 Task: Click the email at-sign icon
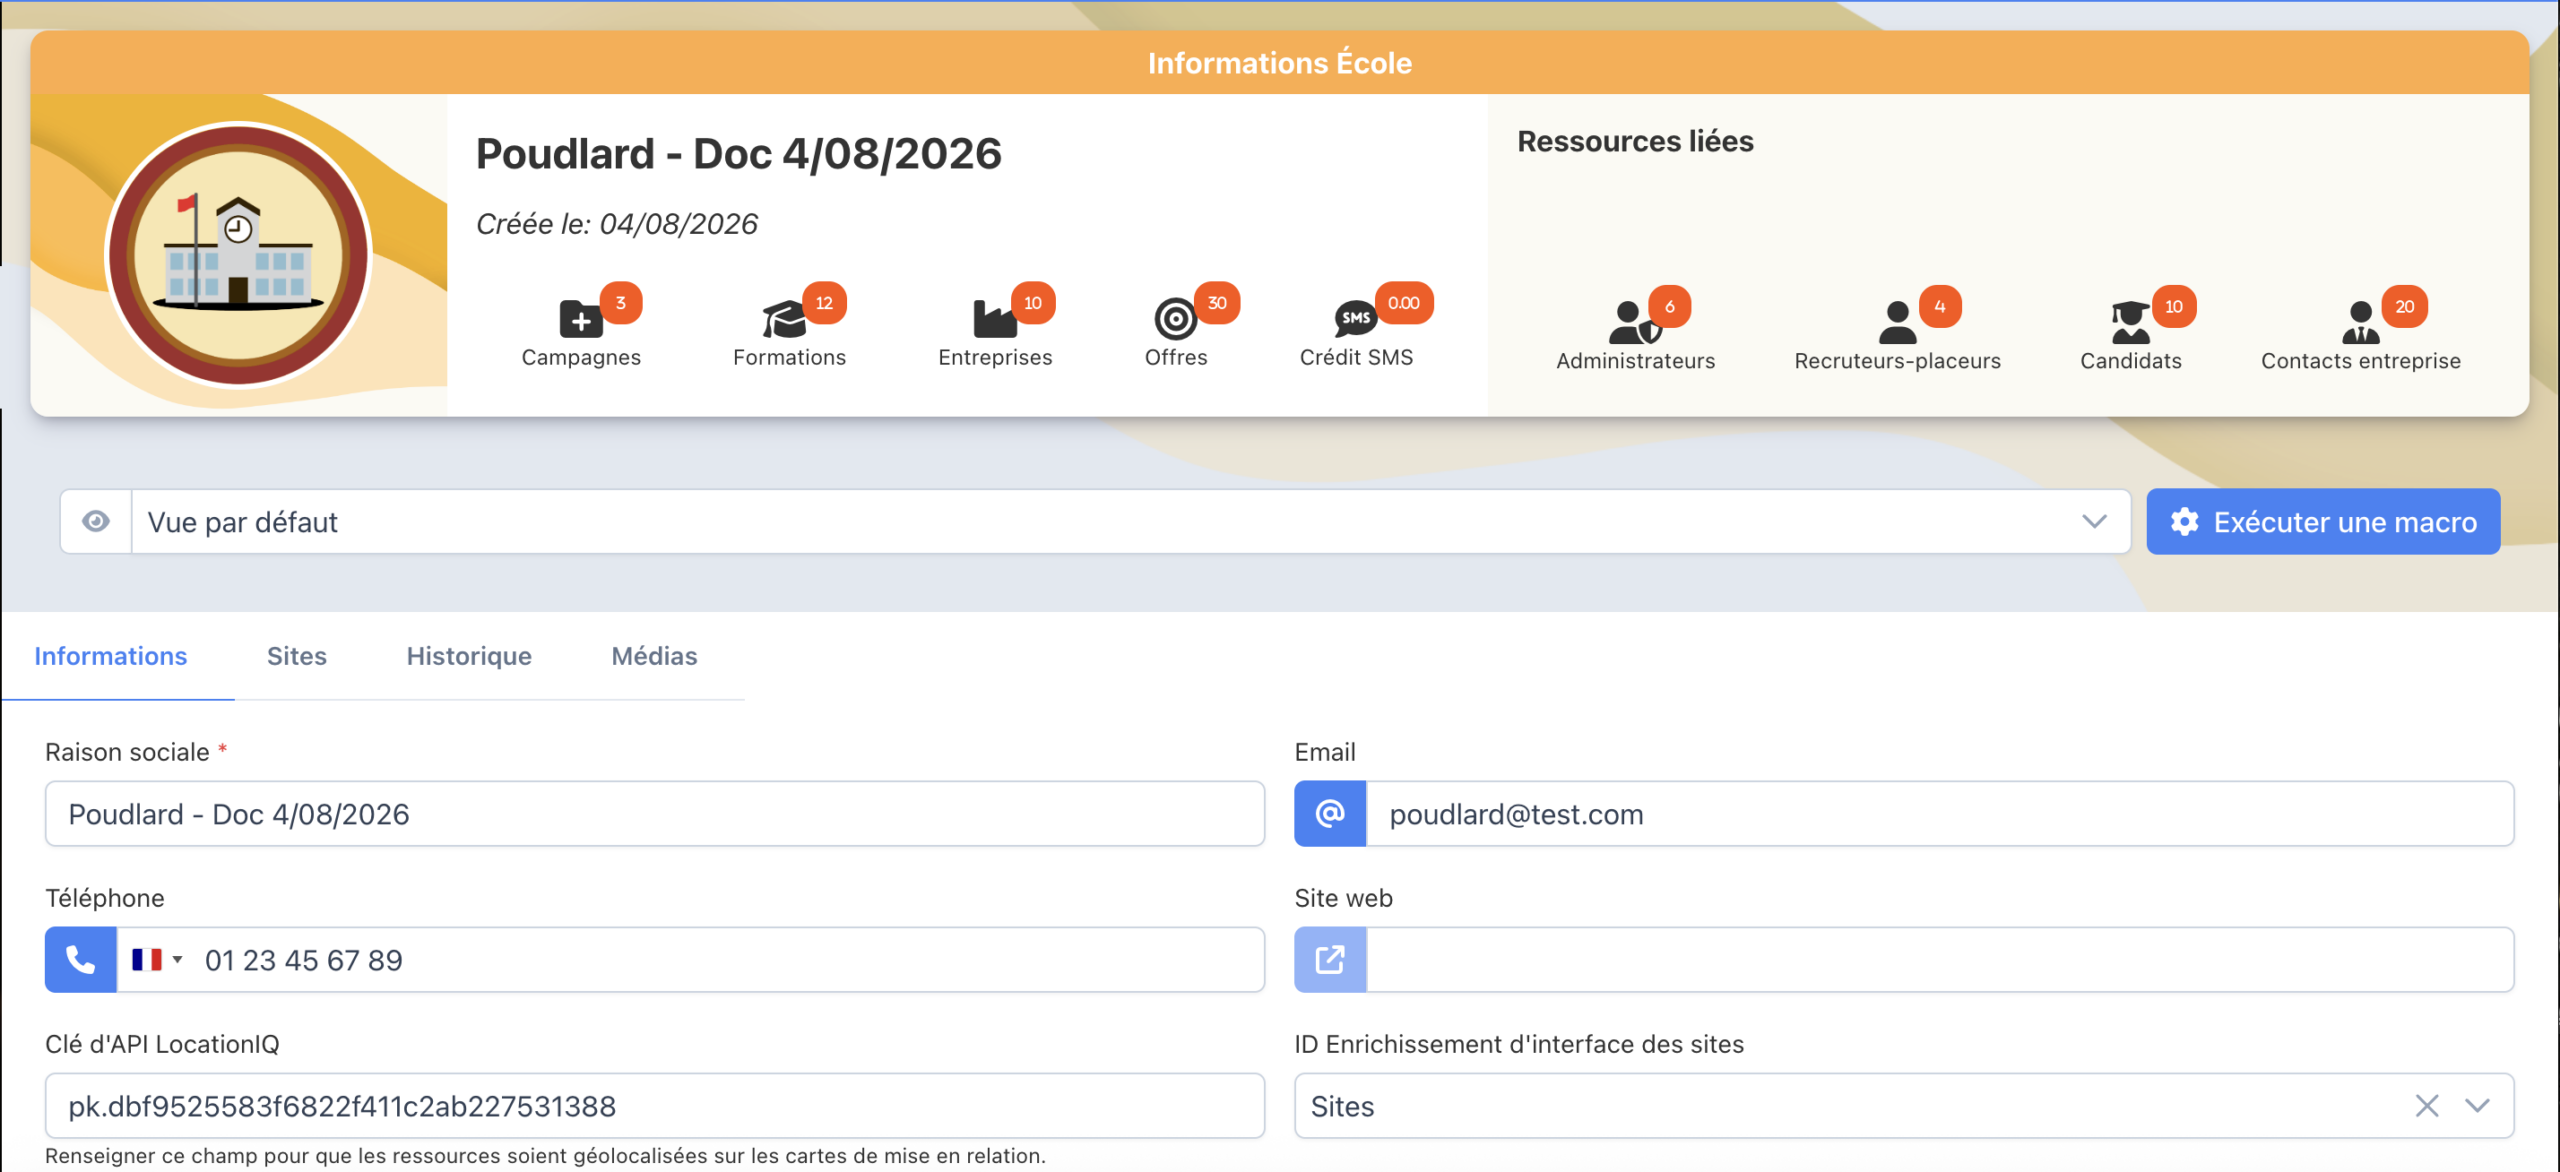1330,814
